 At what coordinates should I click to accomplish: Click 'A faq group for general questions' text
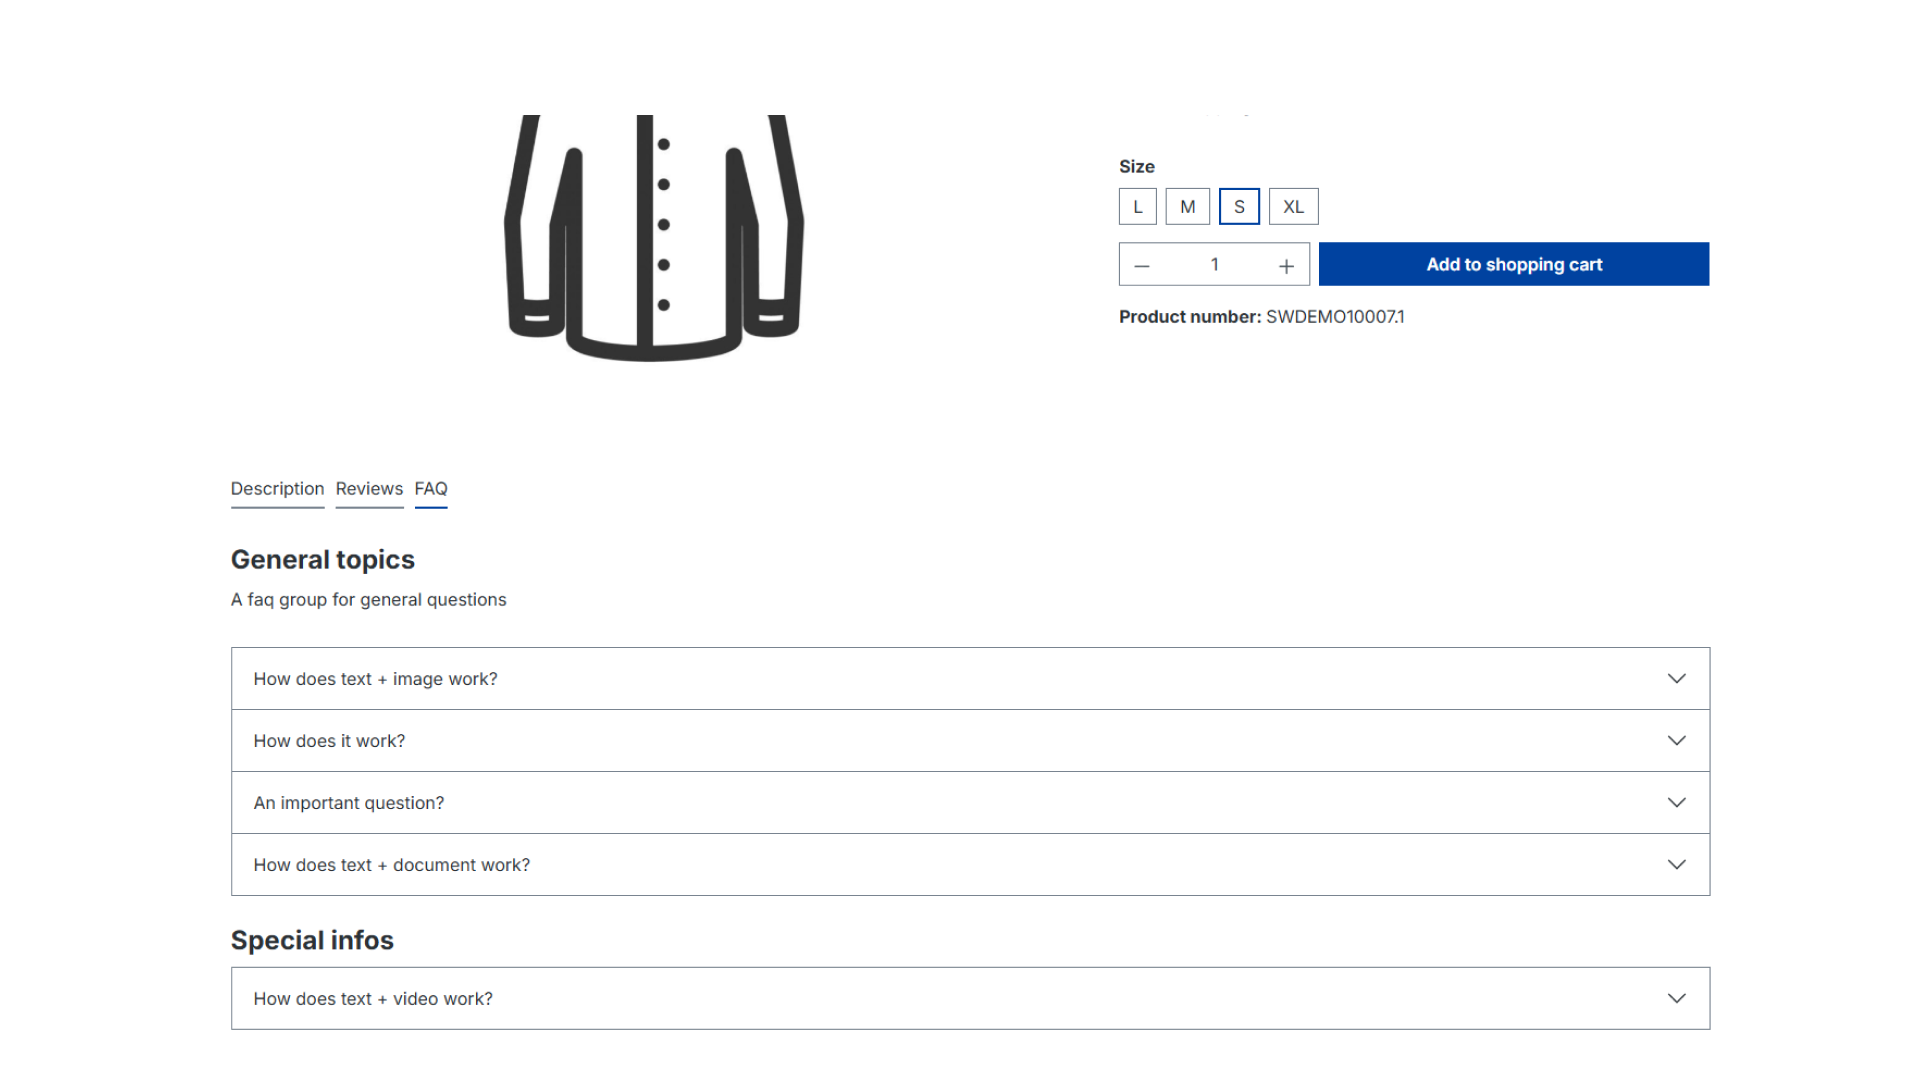click(x=368, y=600)
